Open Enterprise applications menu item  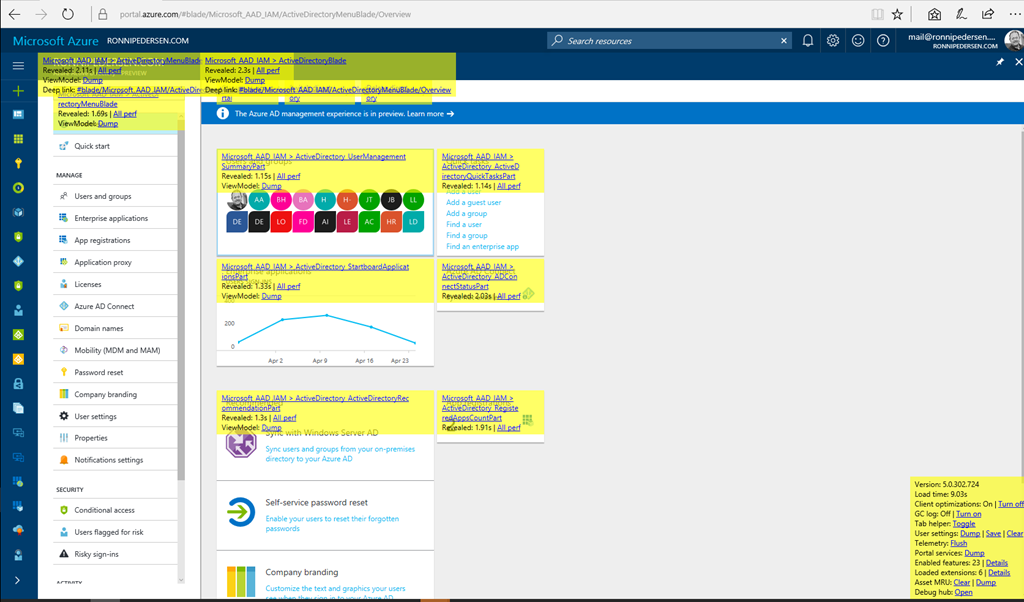(x=116, y=218)
